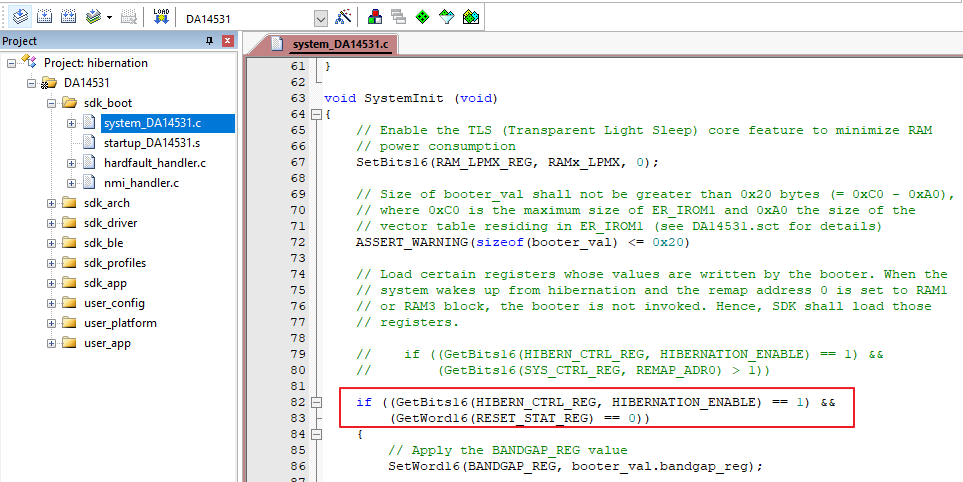Image resolution: width=963 pixels, height=482 pixels.
Task: Click the Build target toolbar icon
Action: (44, 17)
